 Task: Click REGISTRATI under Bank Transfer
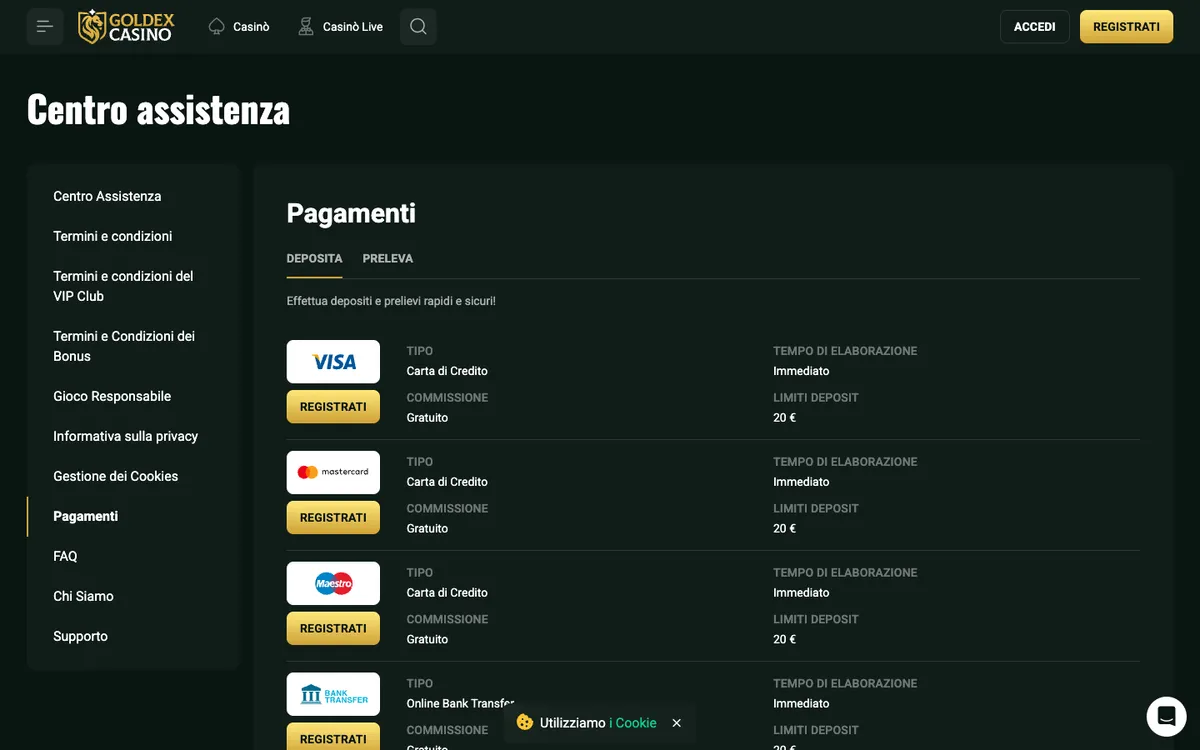333,737
